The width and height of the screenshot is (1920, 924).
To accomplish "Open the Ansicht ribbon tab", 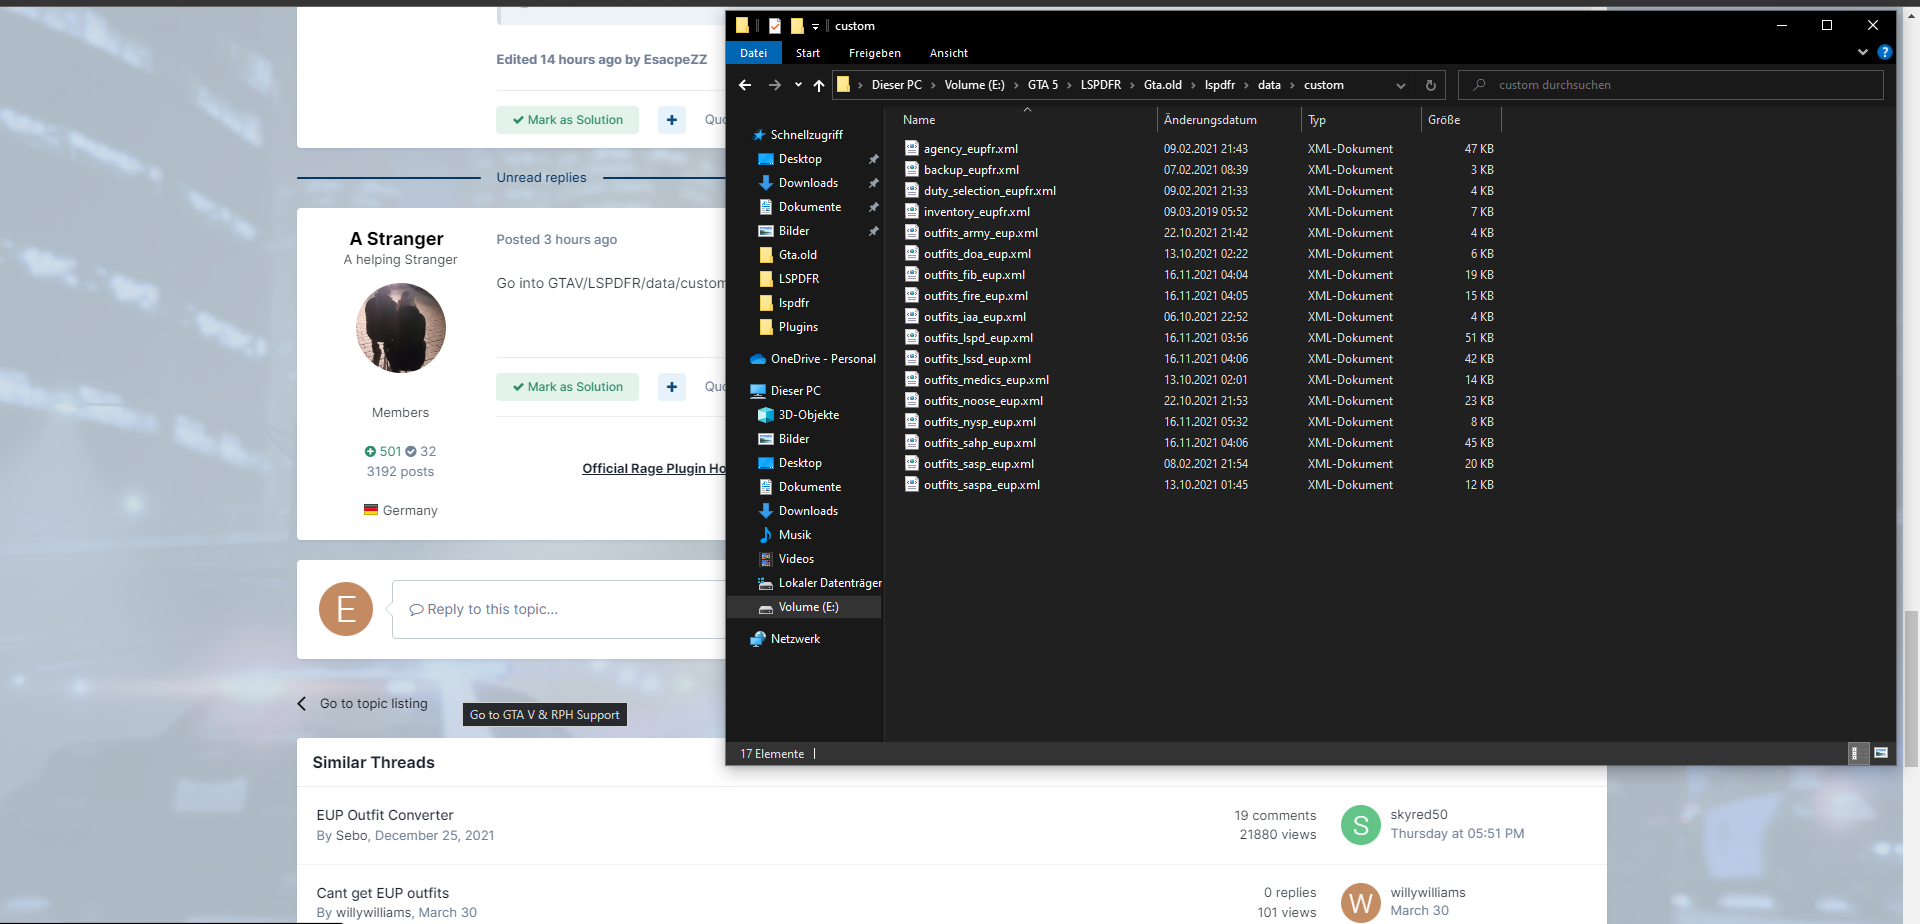I will [x=948, y=53].
